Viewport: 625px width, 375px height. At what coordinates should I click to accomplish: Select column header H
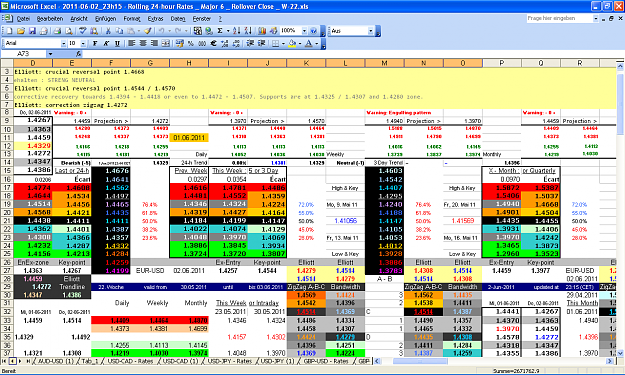click(189, 63)
